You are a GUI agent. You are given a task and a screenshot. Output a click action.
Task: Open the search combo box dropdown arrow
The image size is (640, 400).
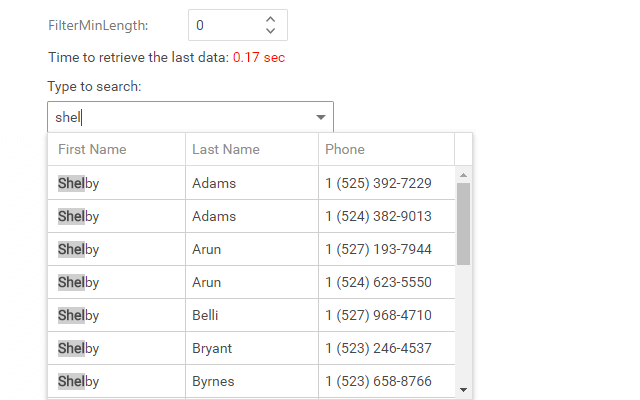click(x=320, y=117)
